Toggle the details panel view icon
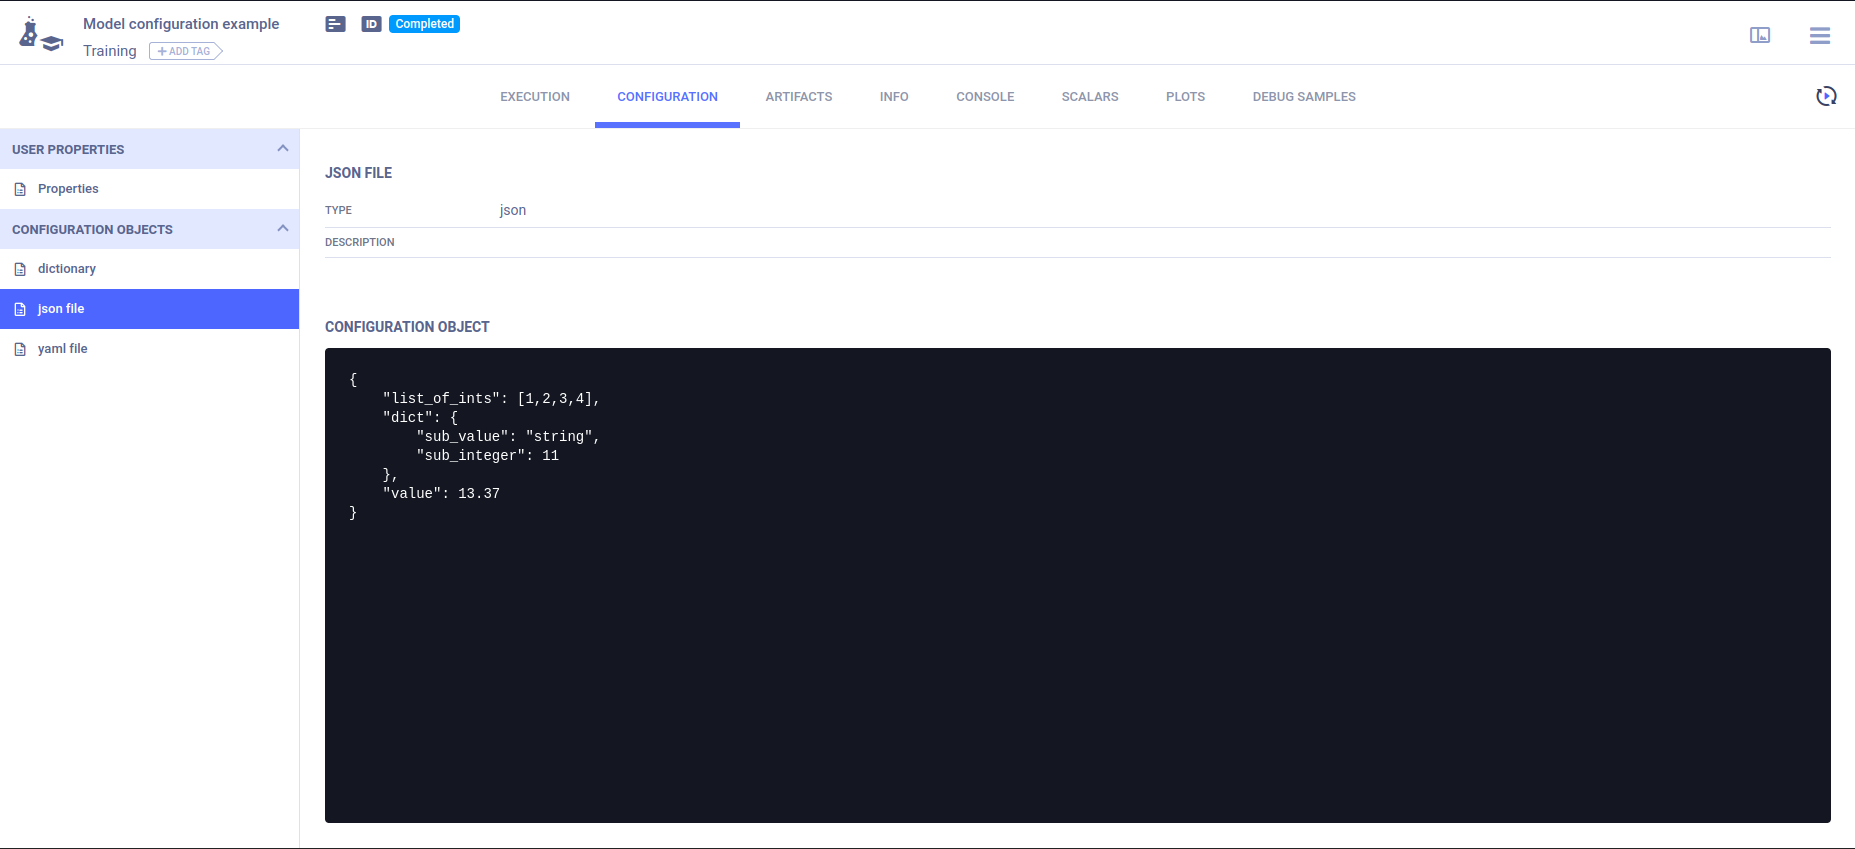This screenshot has height=849, width=1855. click(1760, 35)
